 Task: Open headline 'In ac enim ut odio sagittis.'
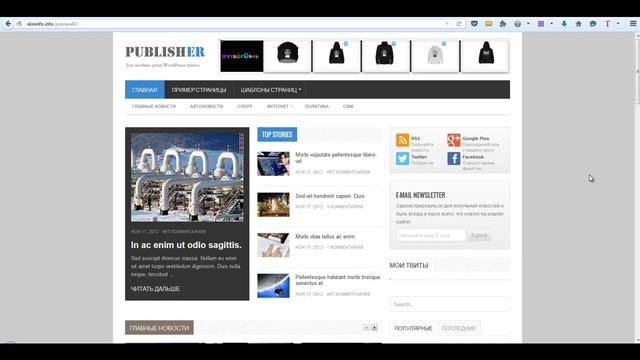(186, 245)
